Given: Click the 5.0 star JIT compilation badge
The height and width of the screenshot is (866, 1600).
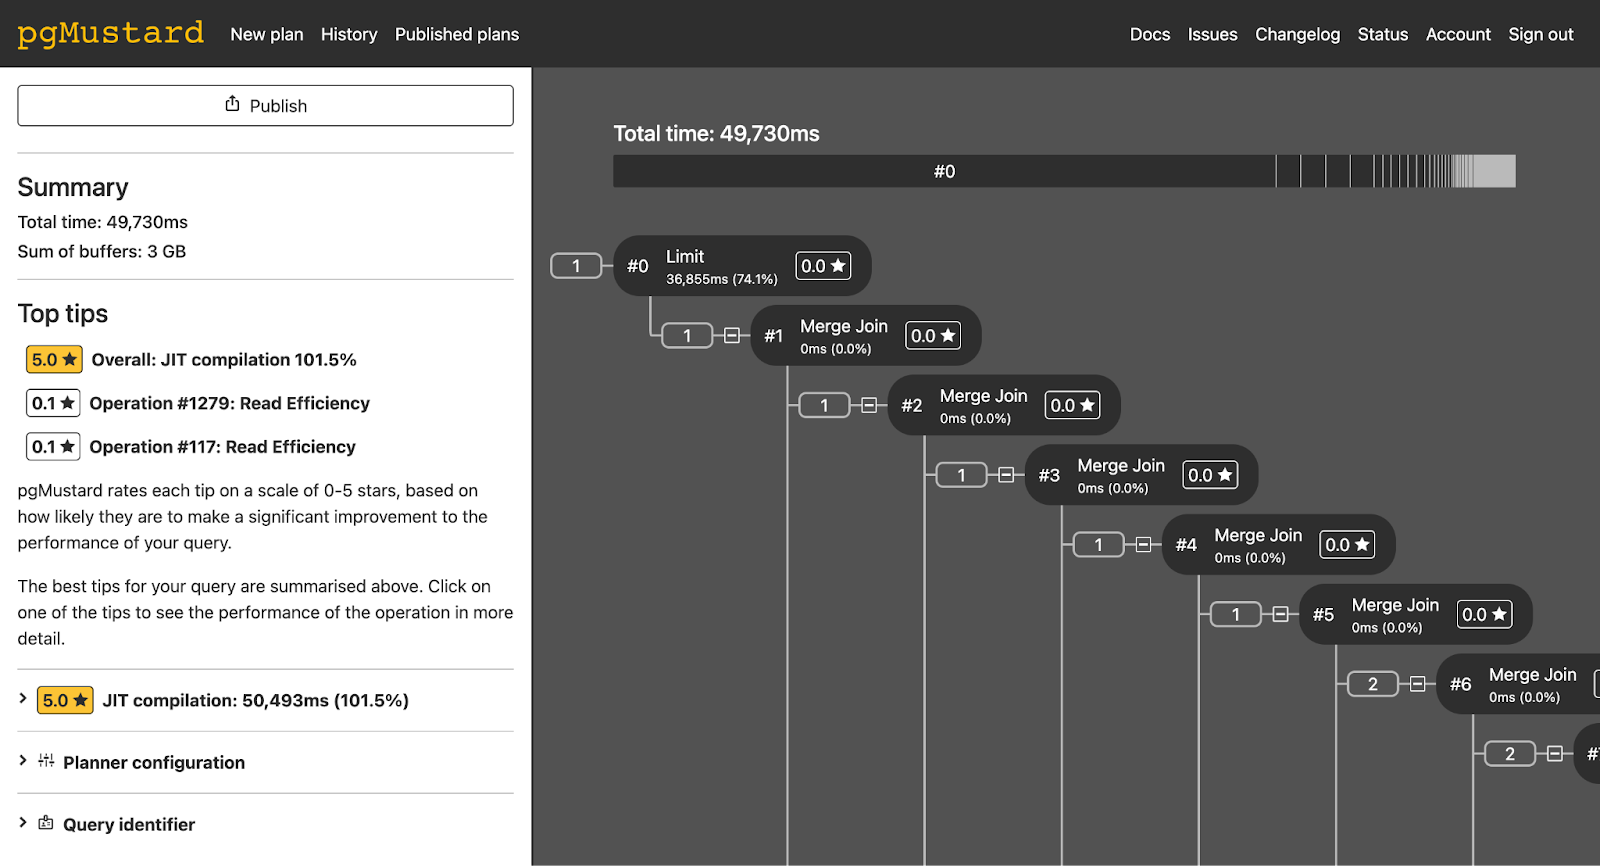Looking at the screenshot, I should pos(65,700).
